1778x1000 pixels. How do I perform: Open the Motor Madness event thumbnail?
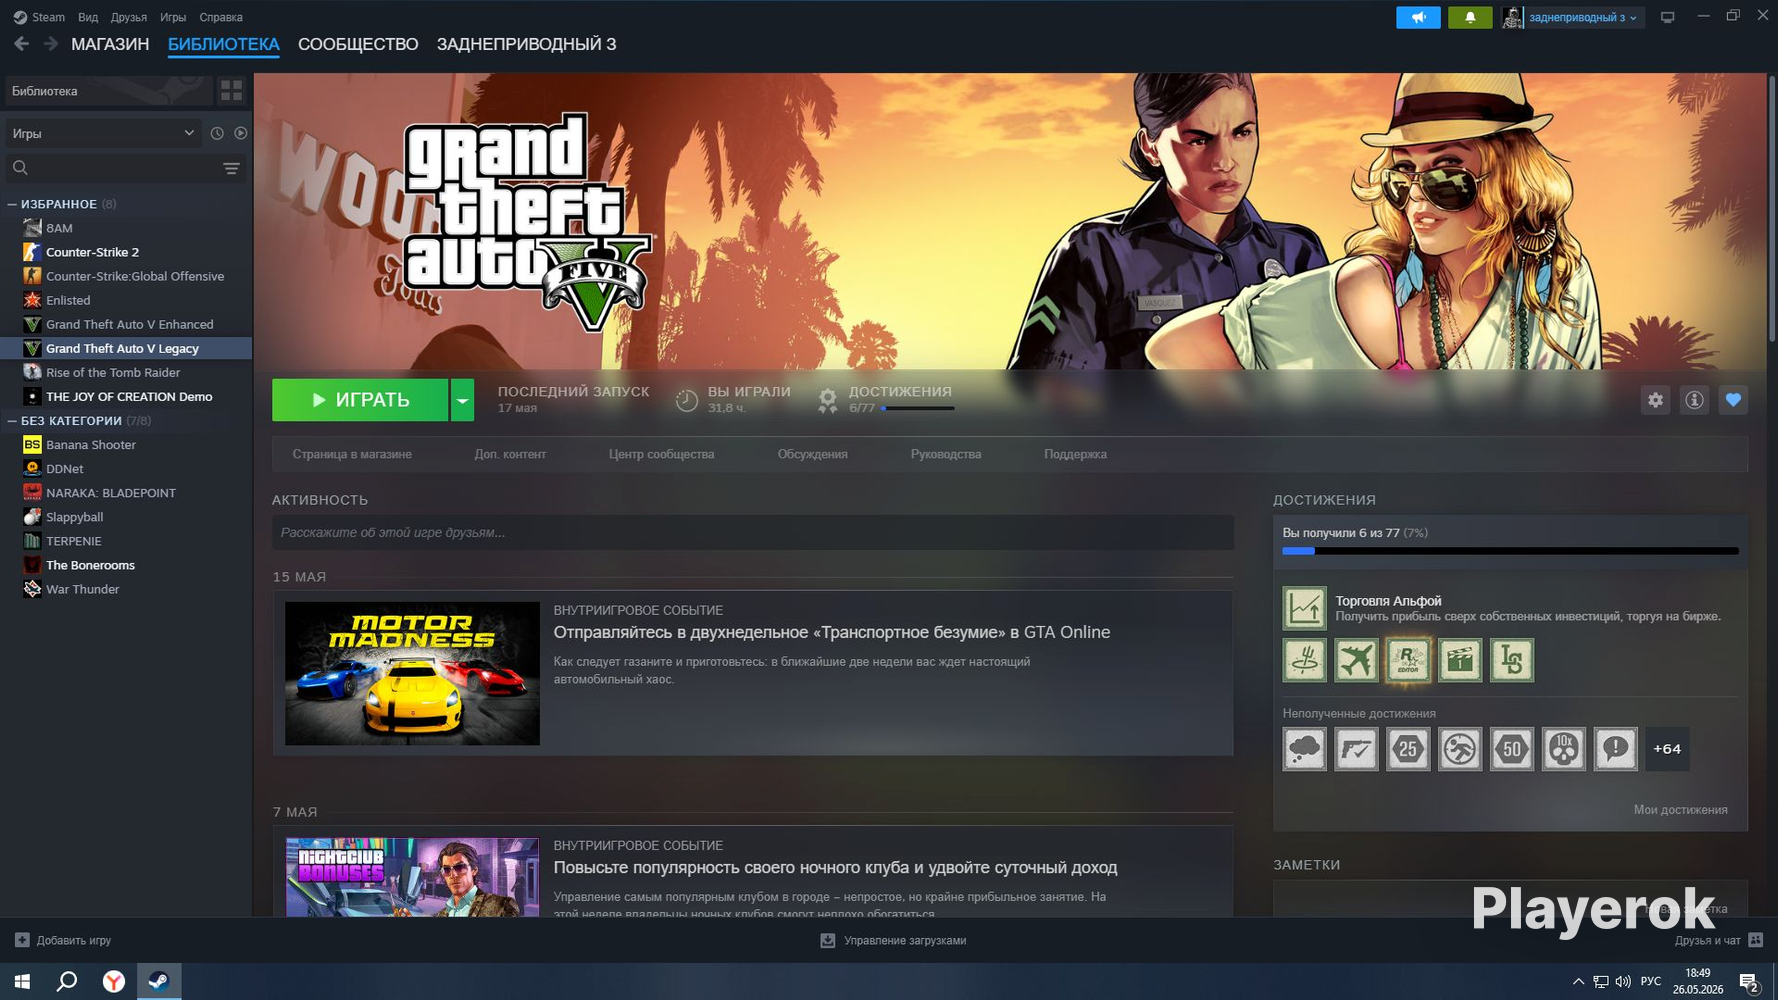(x=412, y=673)
